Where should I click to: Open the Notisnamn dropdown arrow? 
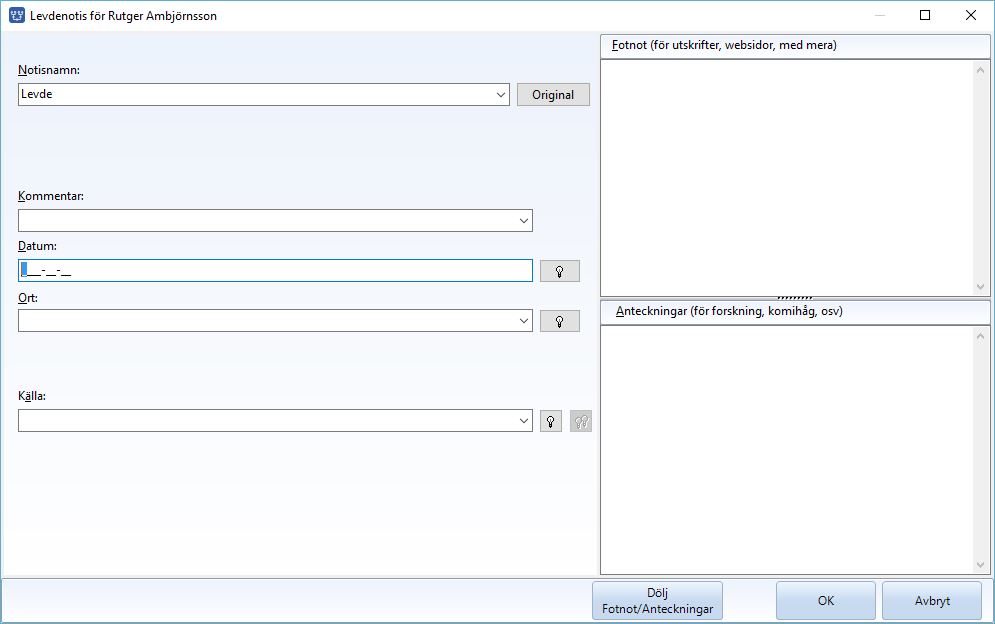point(501,95)
